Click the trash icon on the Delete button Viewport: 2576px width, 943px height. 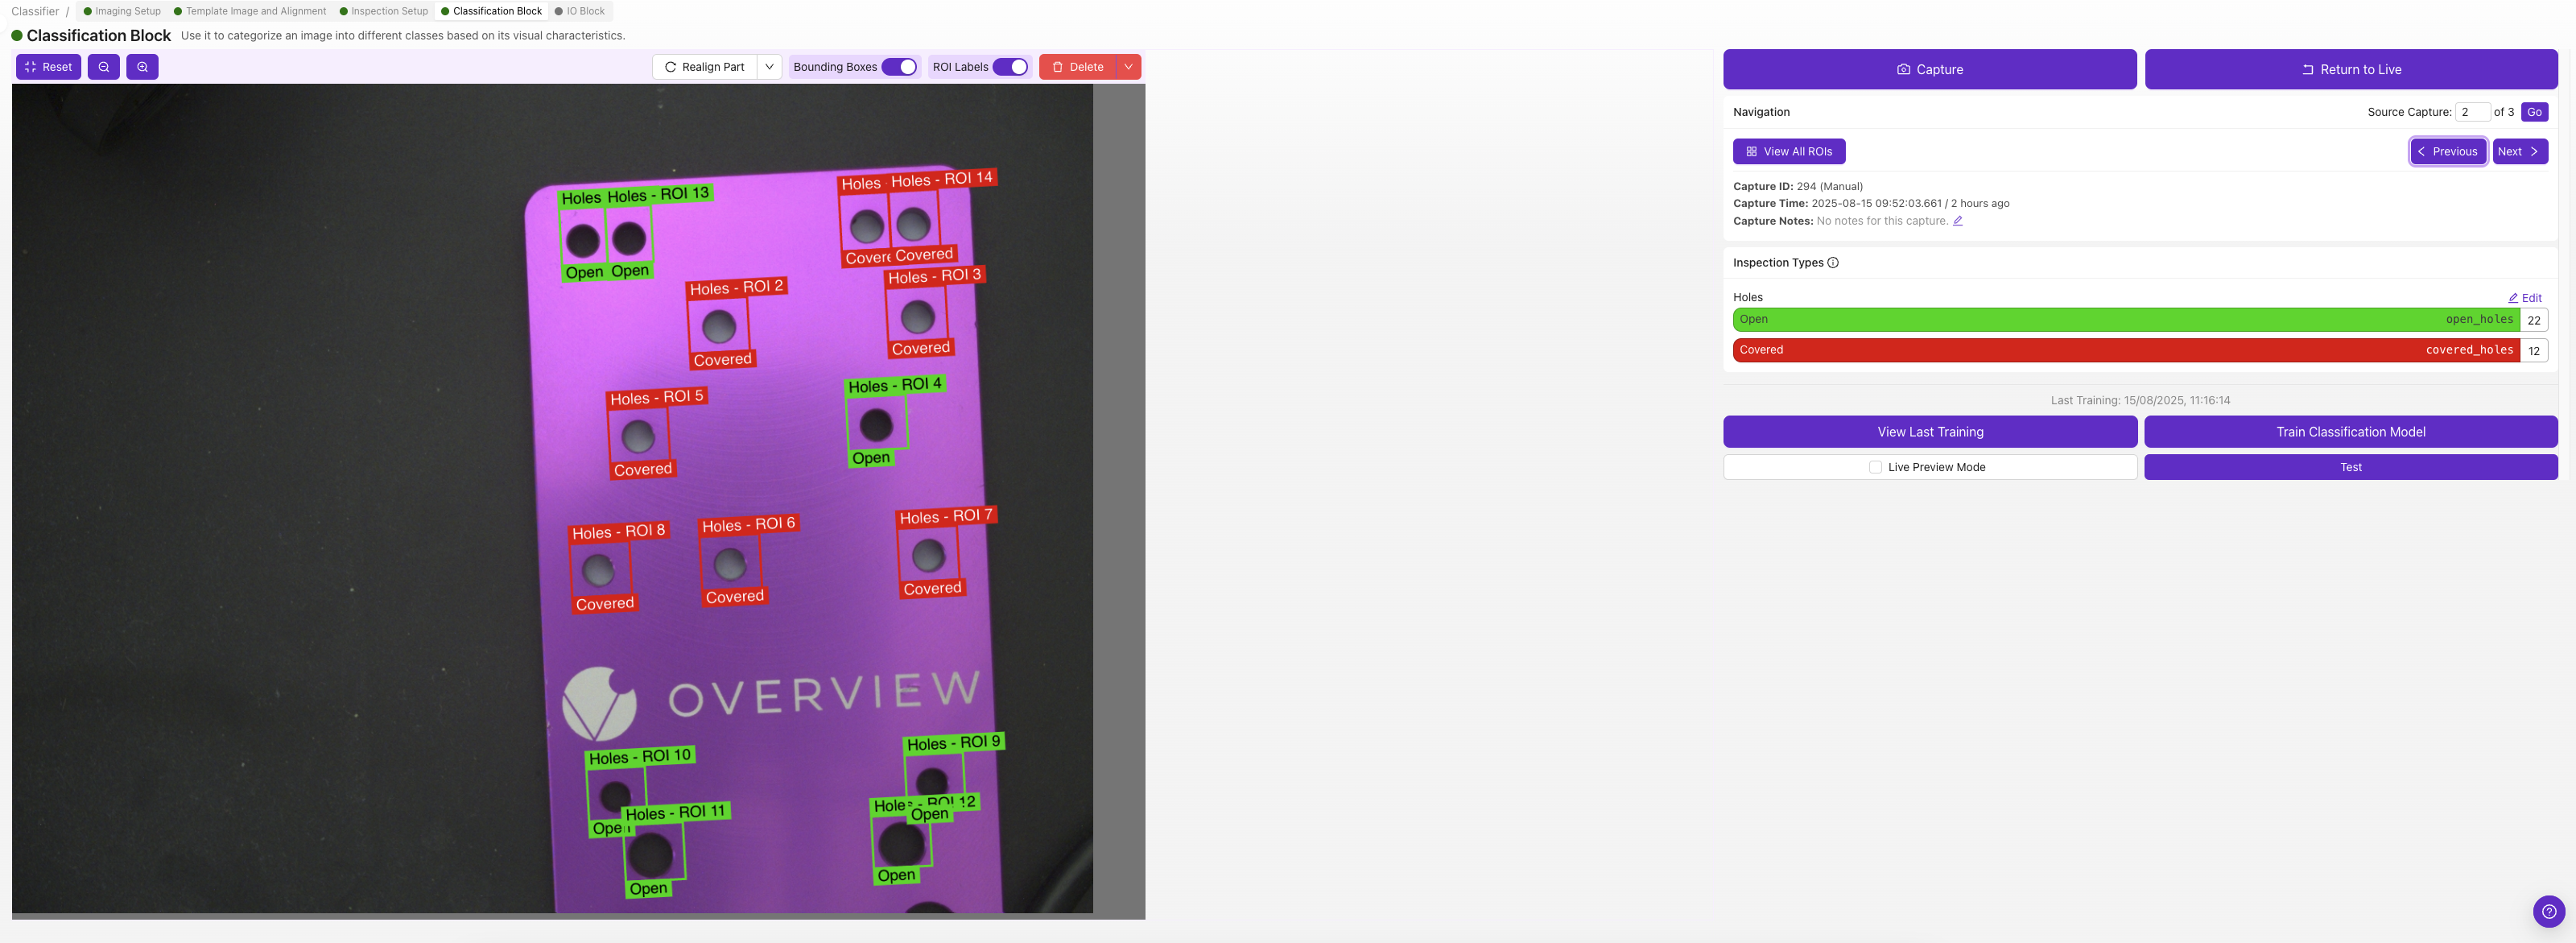click(x=1057, y=66)
